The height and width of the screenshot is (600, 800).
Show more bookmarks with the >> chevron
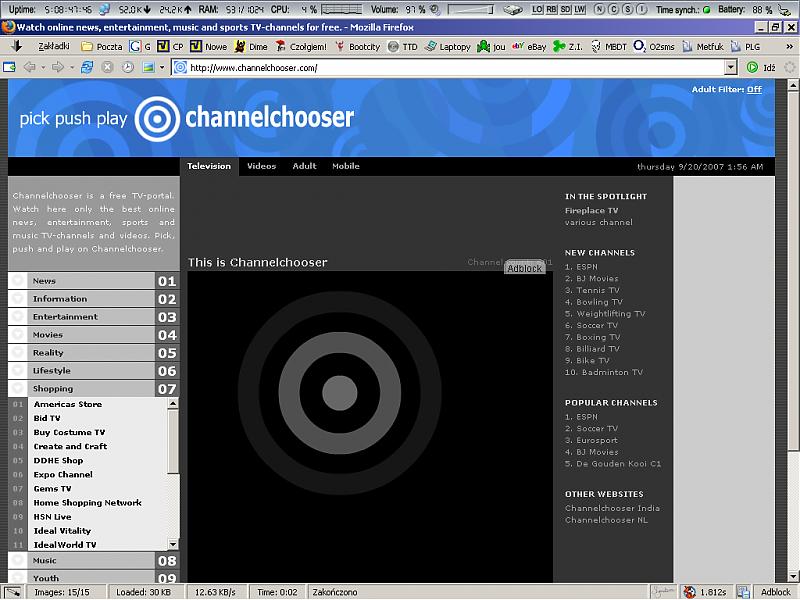point(789,46)
